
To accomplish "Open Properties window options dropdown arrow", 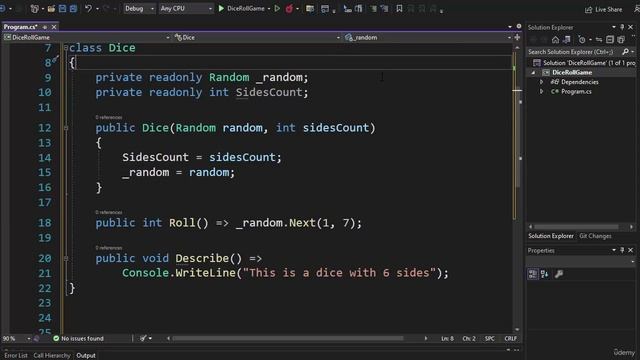I will [613, 250].
